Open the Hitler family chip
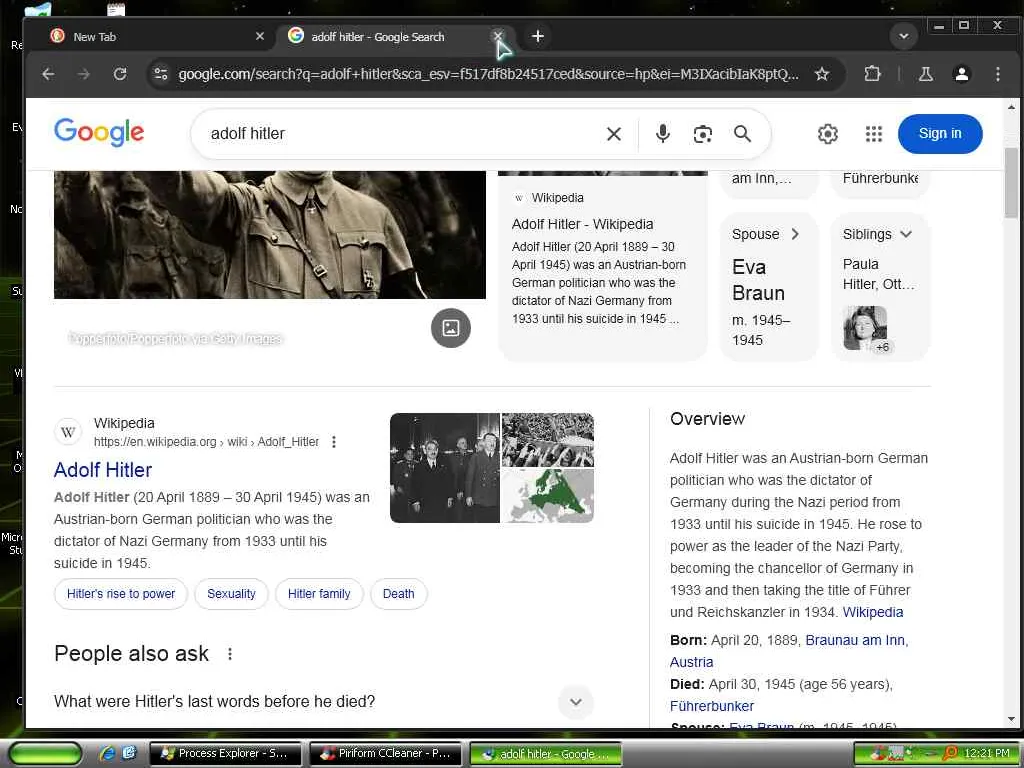Image resolution: width=1024 pixels, height=768 pixels. [x=319, y=594]
